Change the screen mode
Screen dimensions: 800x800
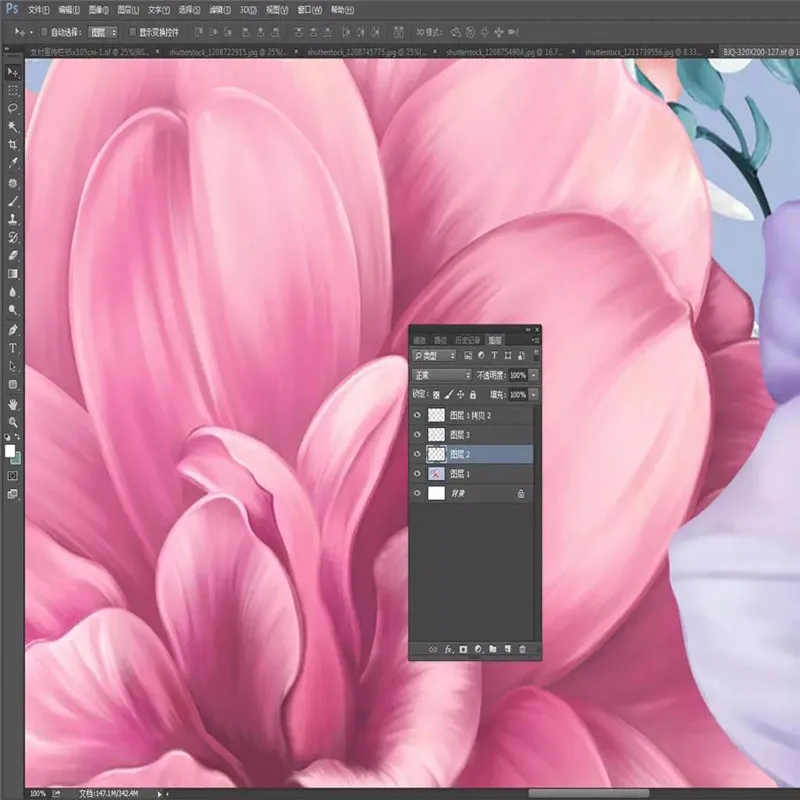(x=13, y=494)
